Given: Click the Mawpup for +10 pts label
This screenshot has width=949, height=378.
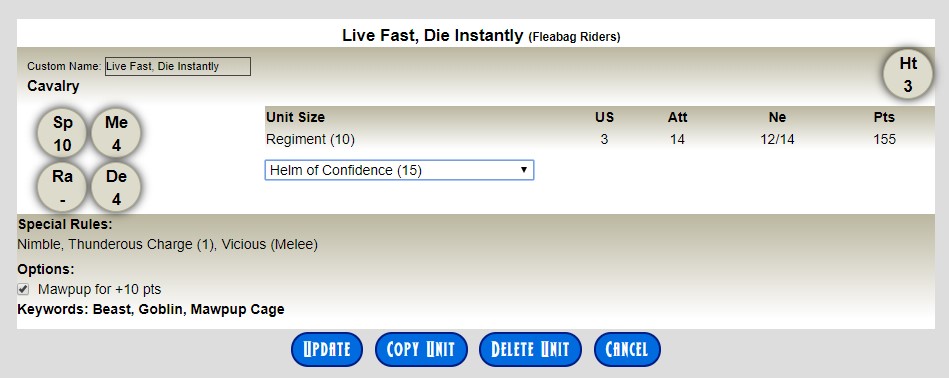Looking at the screenshot, I should pos(100,289).
